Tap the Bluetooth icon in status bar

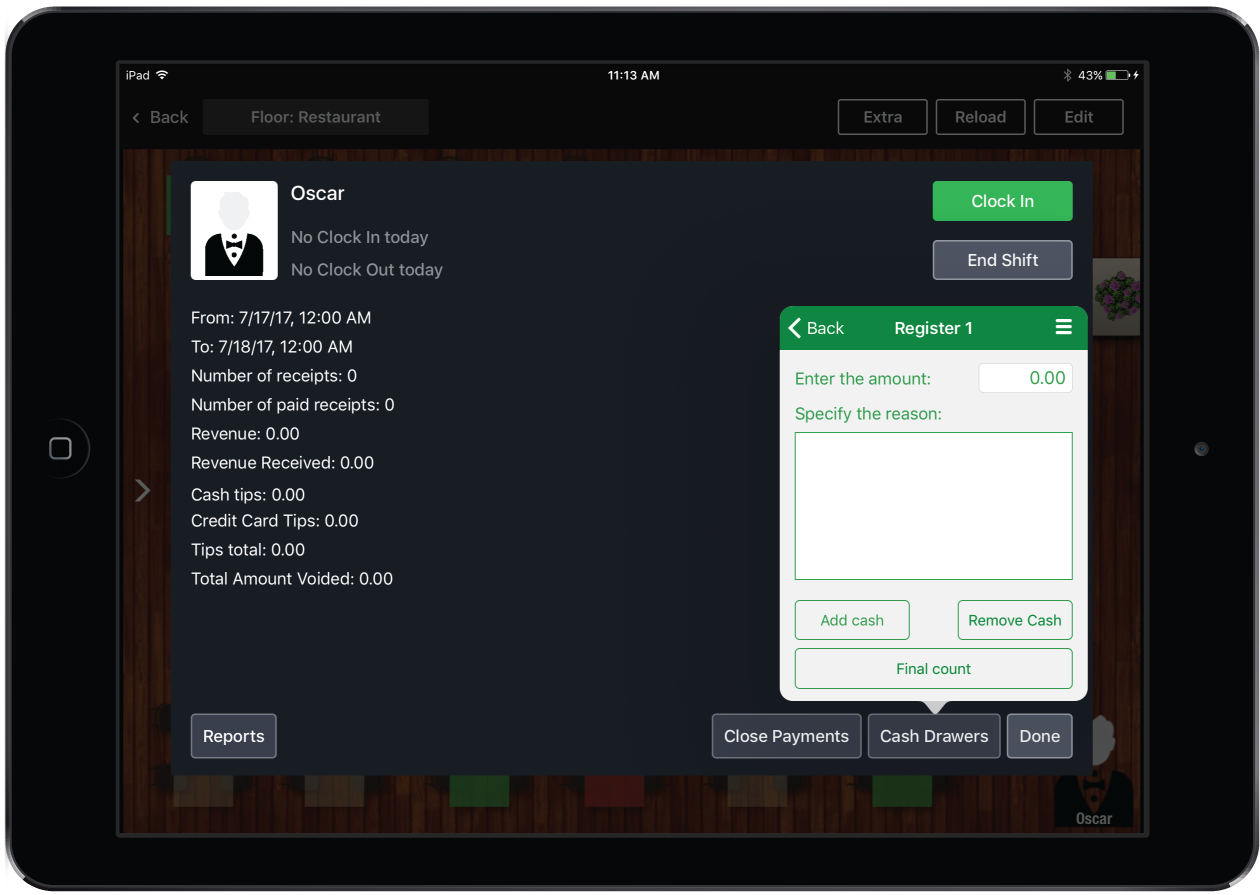pyautogui.click(x=1068, y=75)
